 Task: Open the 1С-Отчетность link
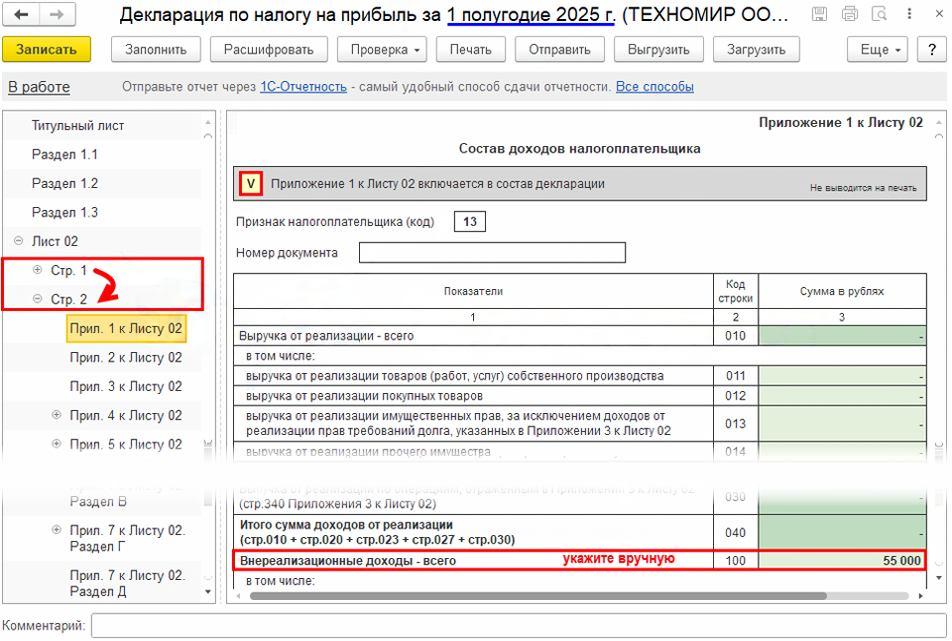coord(303,87)
